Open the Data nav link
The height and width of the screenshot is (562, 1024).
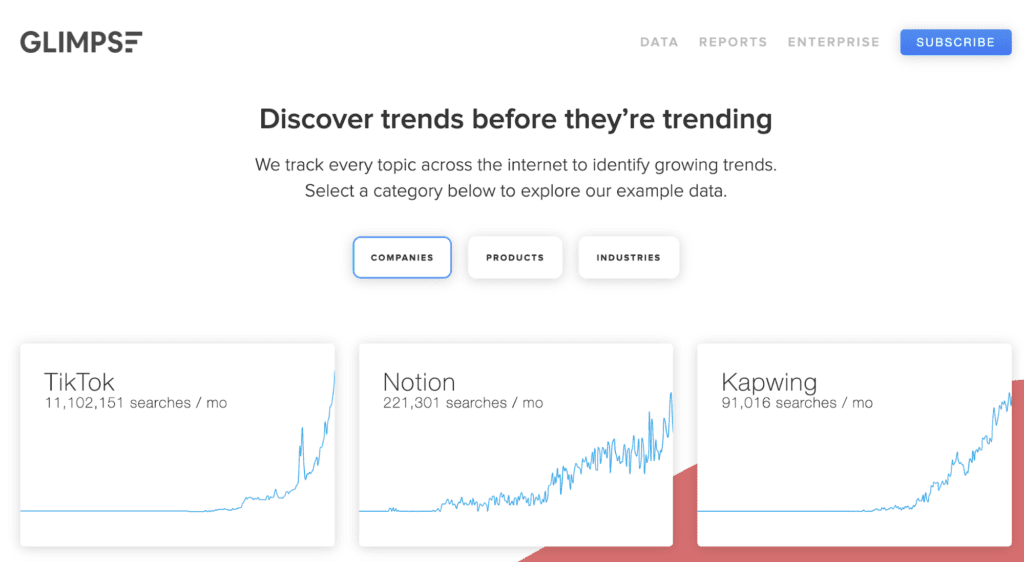tap(659, 42)
